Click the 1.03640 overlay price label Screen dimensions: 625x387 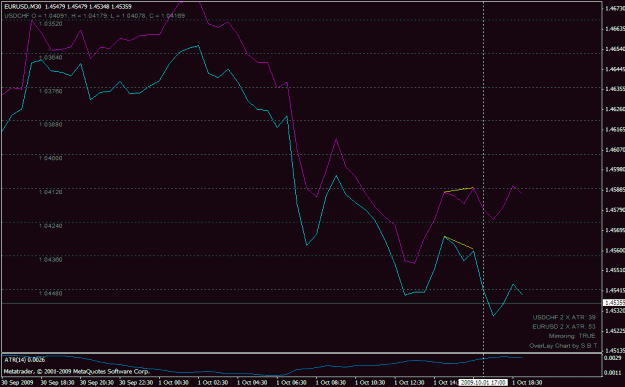(51, 57)
